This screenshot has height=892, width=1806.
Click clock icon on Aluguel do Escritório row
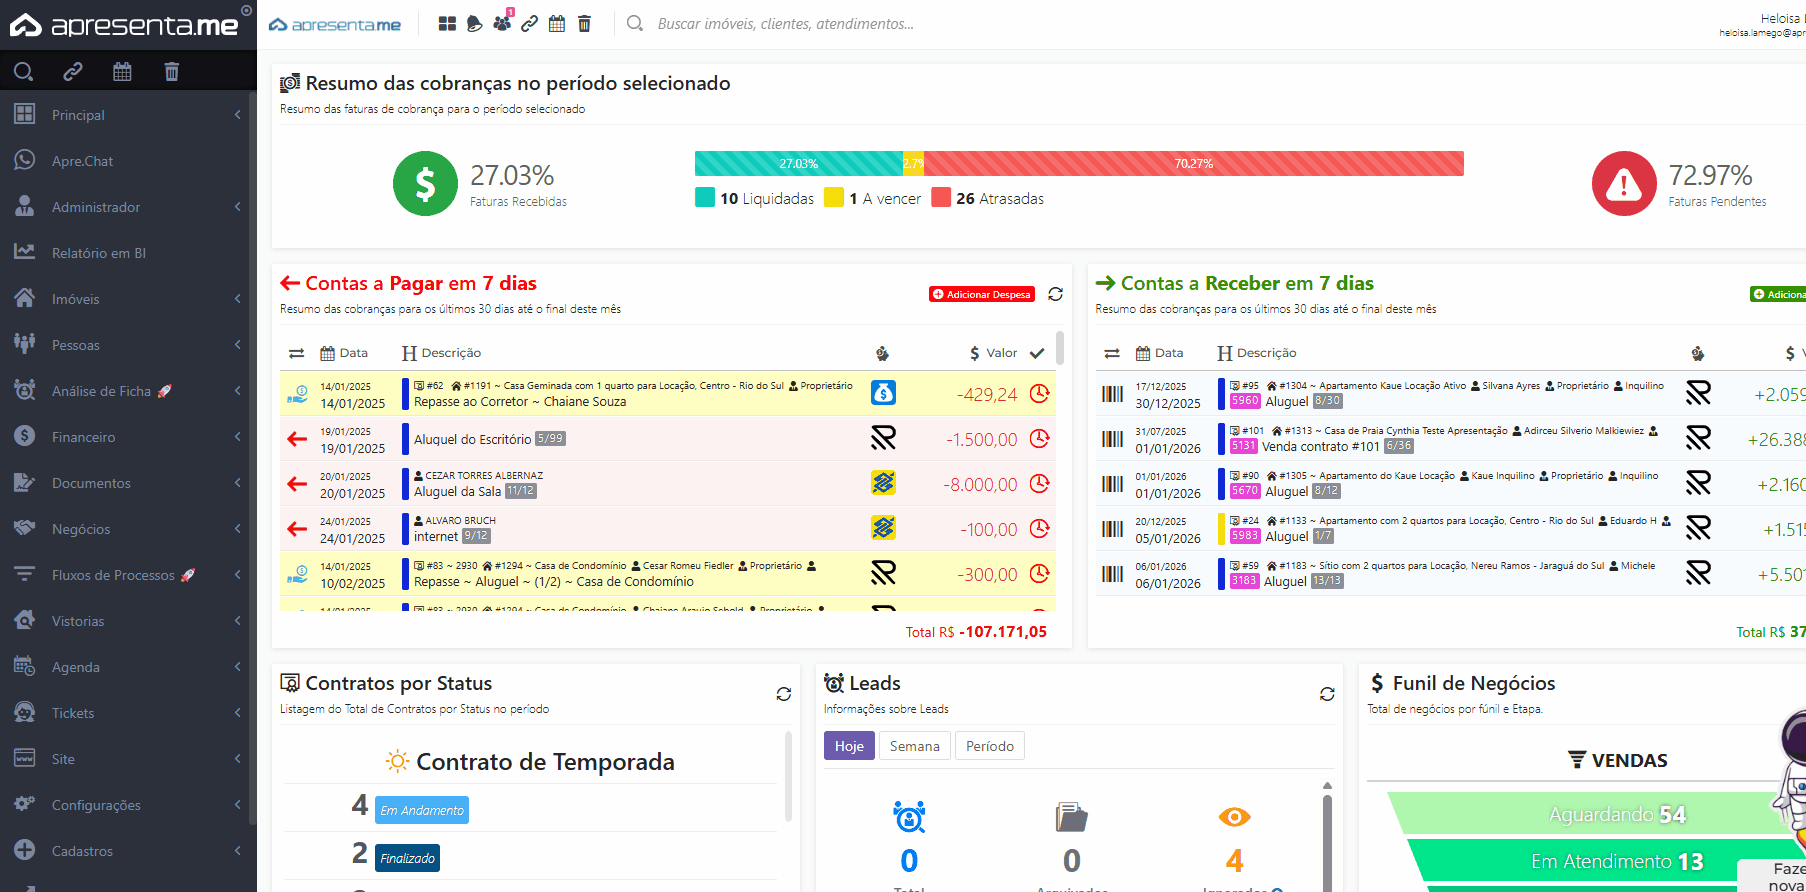point(1040,438)
